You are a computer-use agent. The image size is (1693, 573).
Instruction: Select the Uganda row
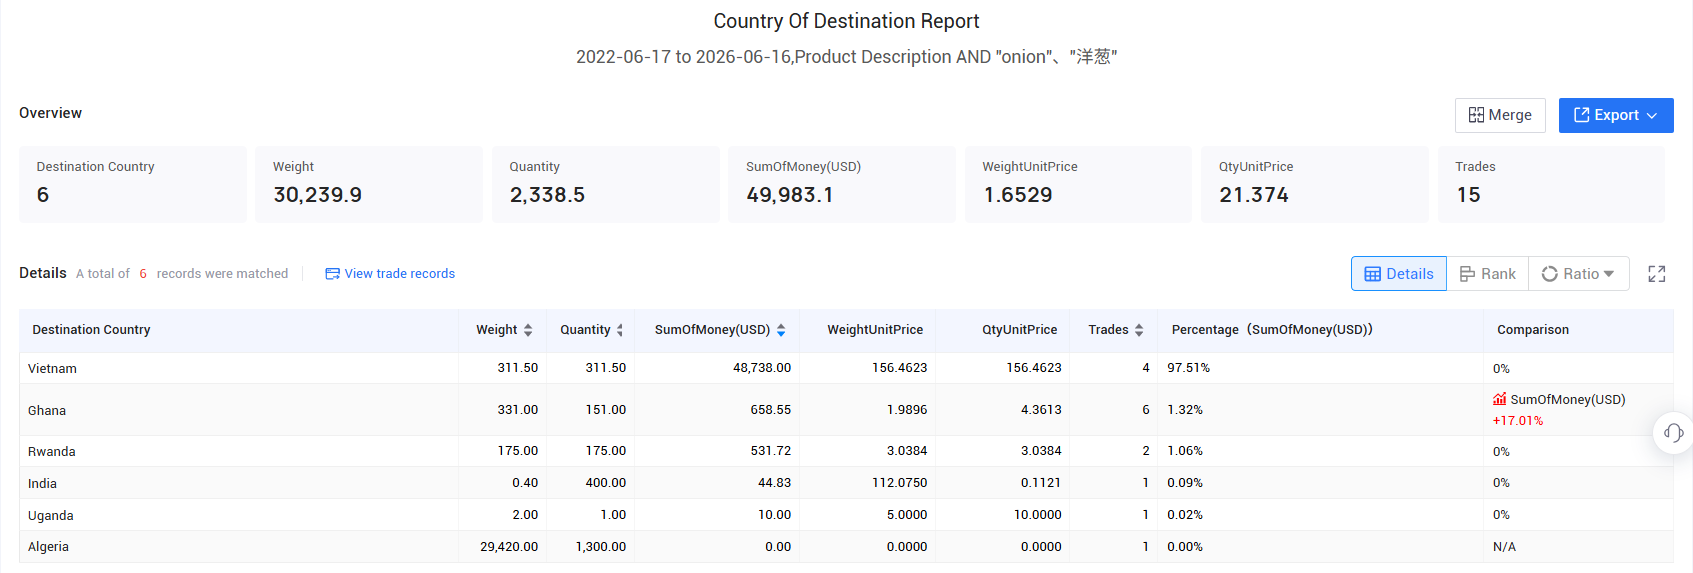click(846, 515)
